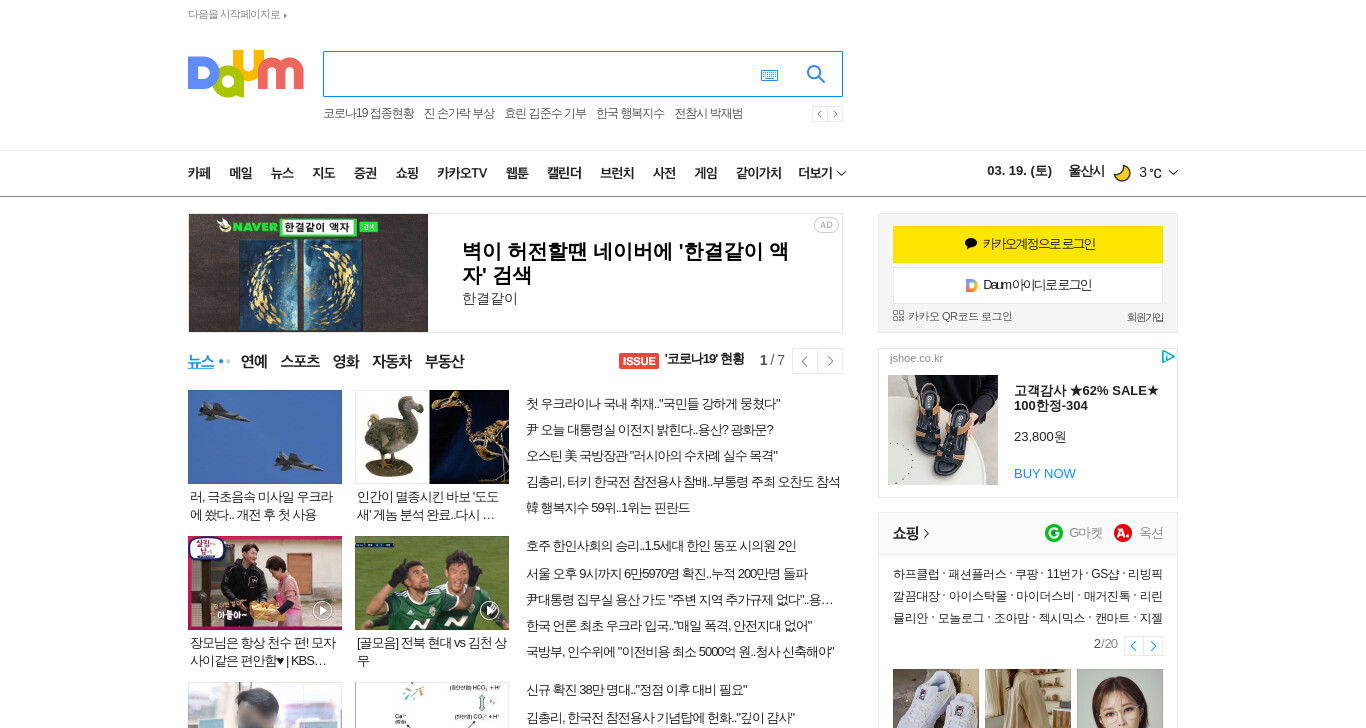Click BUY NOW in sandal ad
The height and width of the screenshot is (728, 1366).
click(1045, 473)
